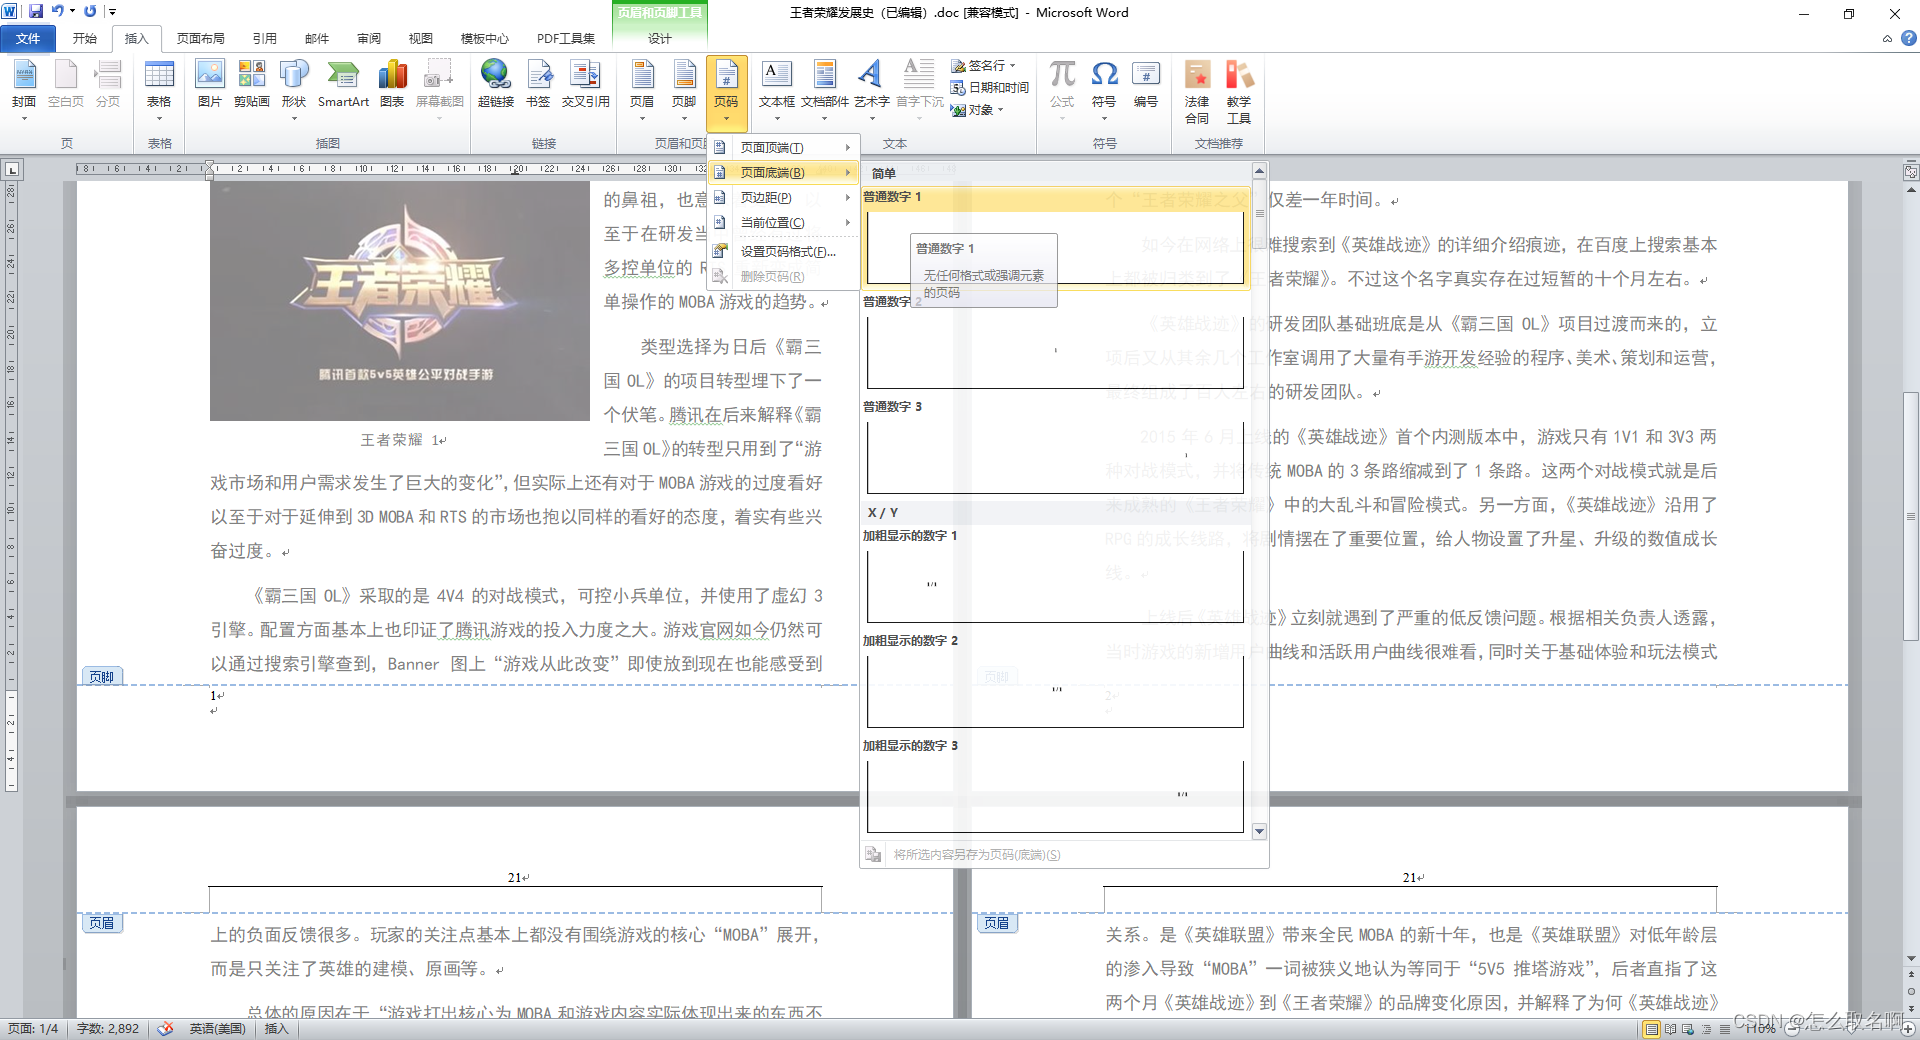Switch to the 设计 Design tab

[659, 38]
